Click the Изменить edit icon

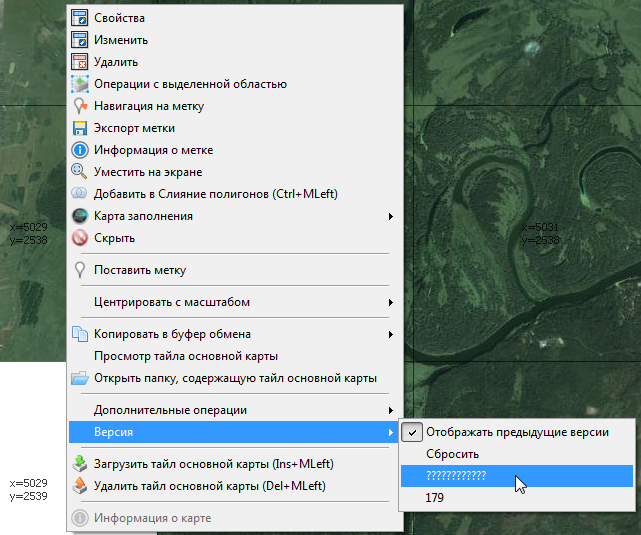80,40
